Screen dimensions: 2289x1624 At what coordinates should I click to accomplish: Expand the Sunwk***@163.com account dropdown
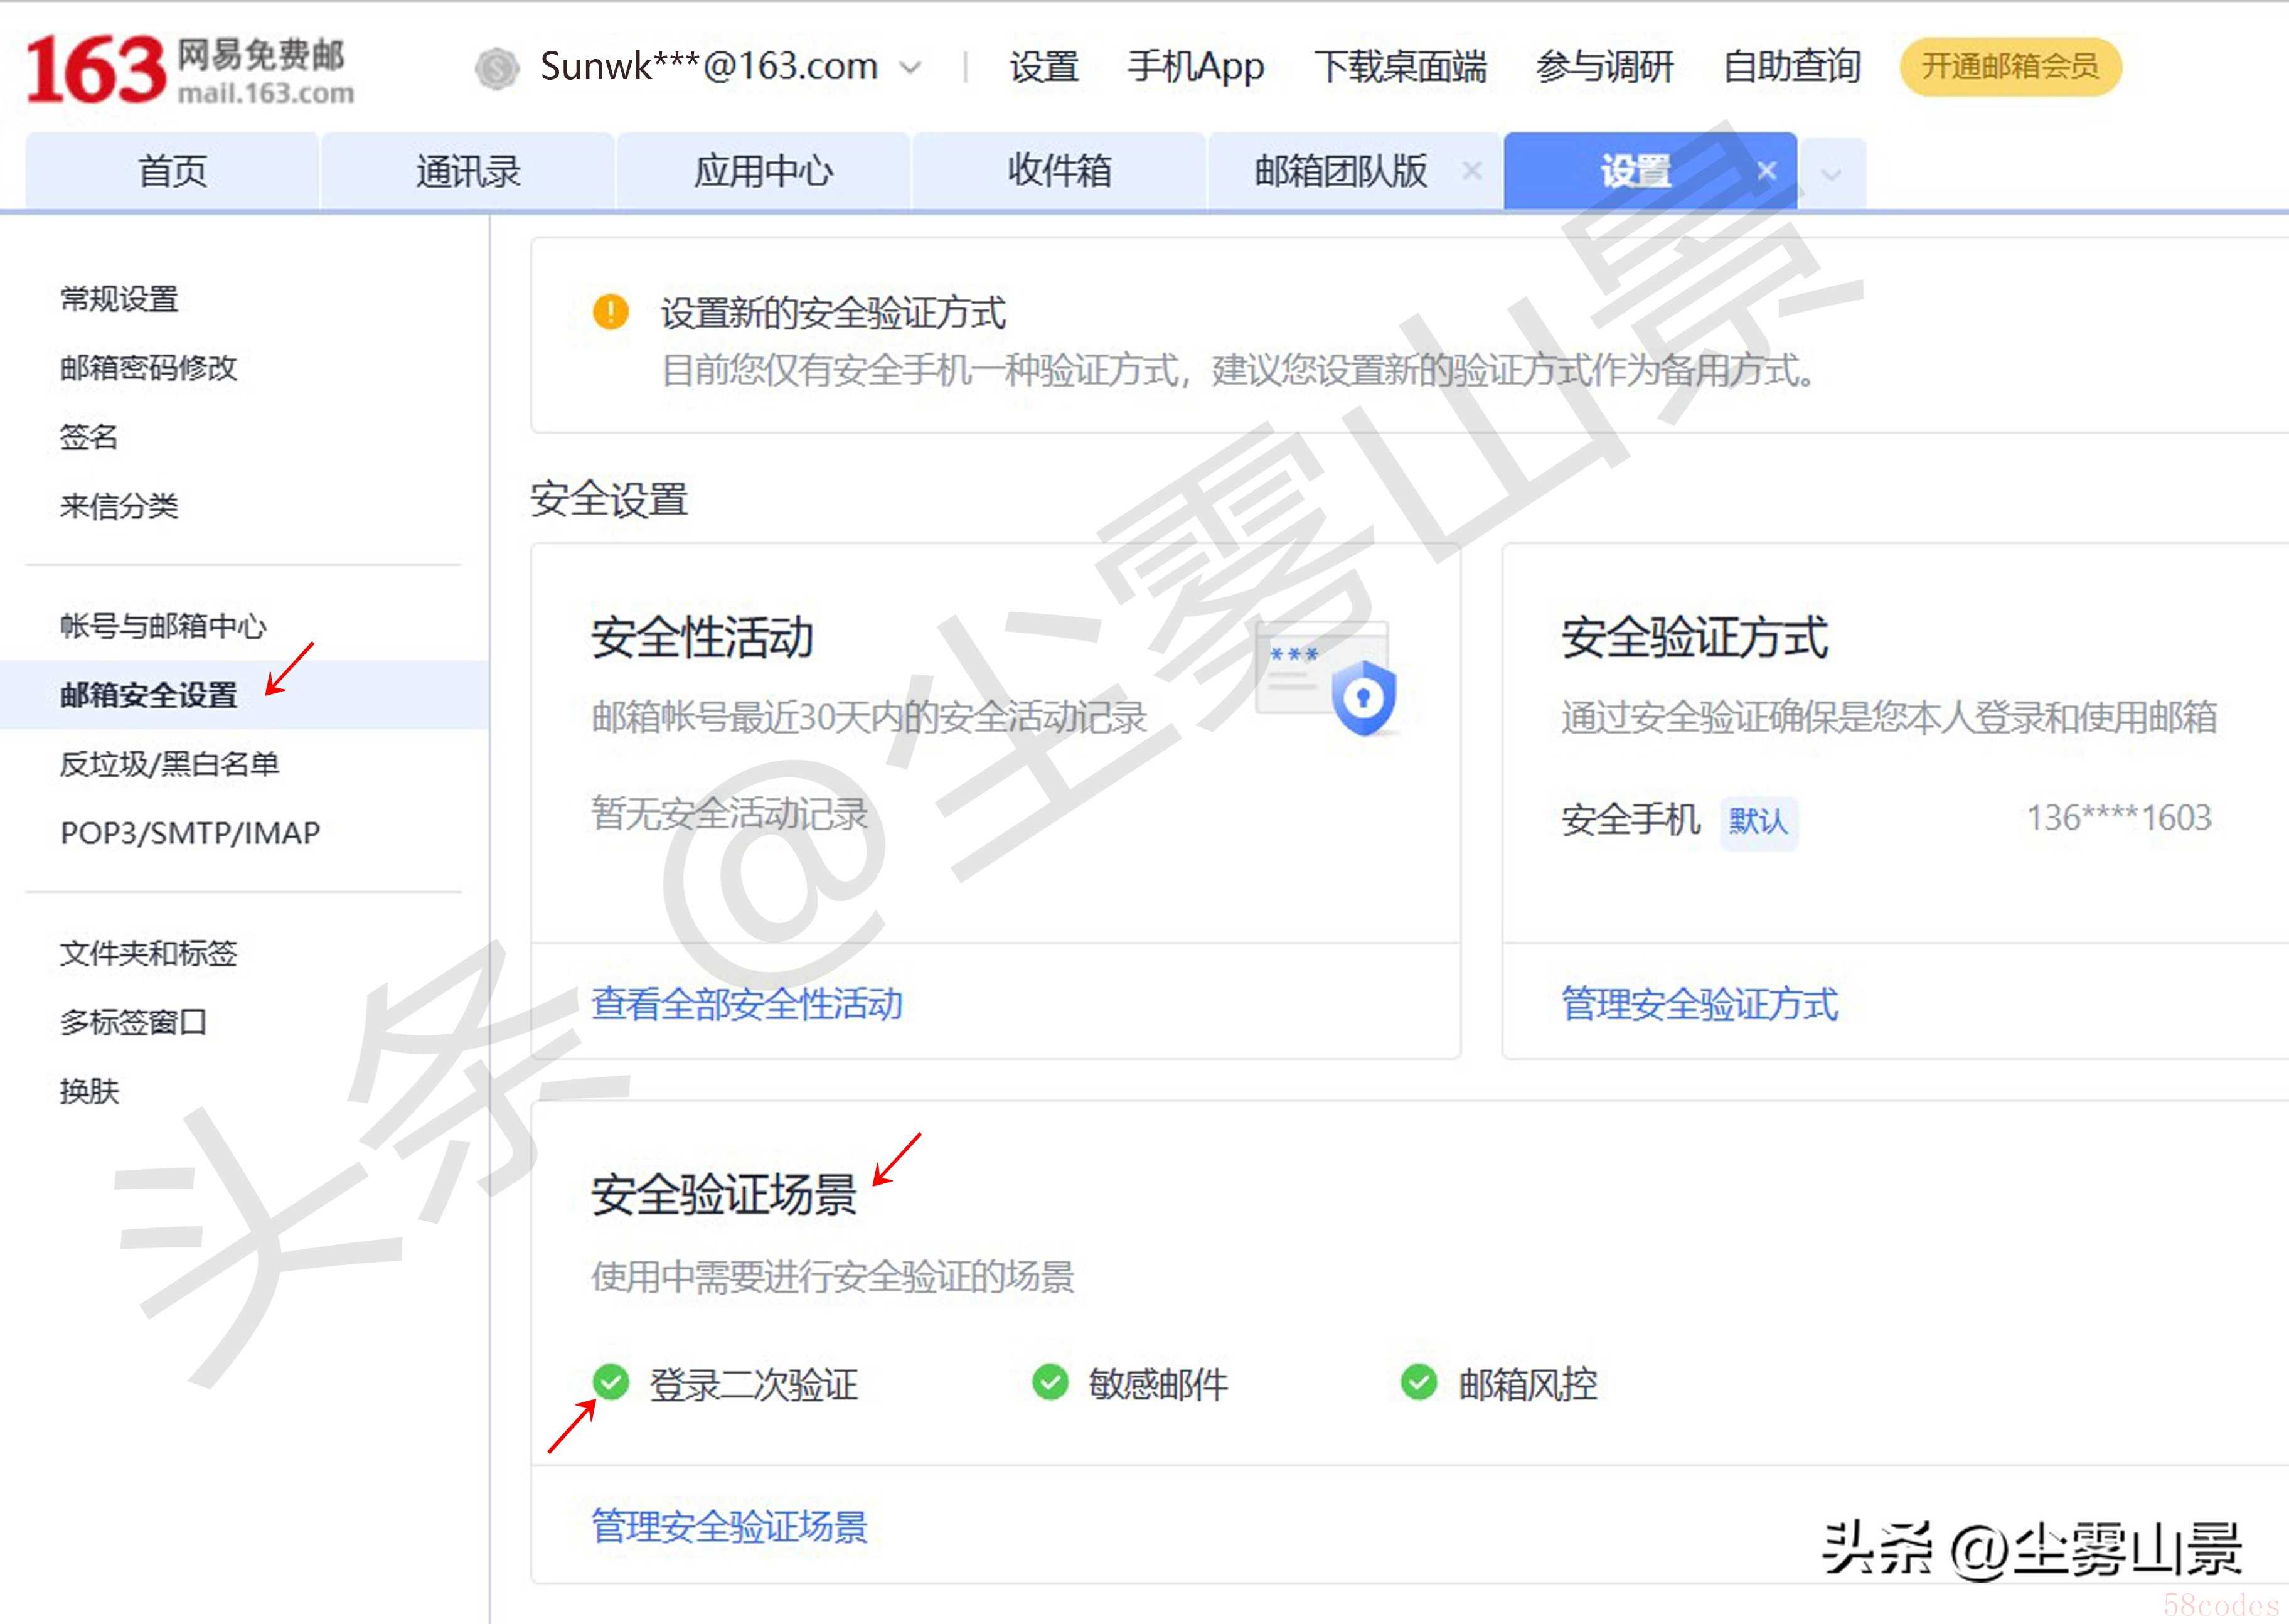point(910,68)
